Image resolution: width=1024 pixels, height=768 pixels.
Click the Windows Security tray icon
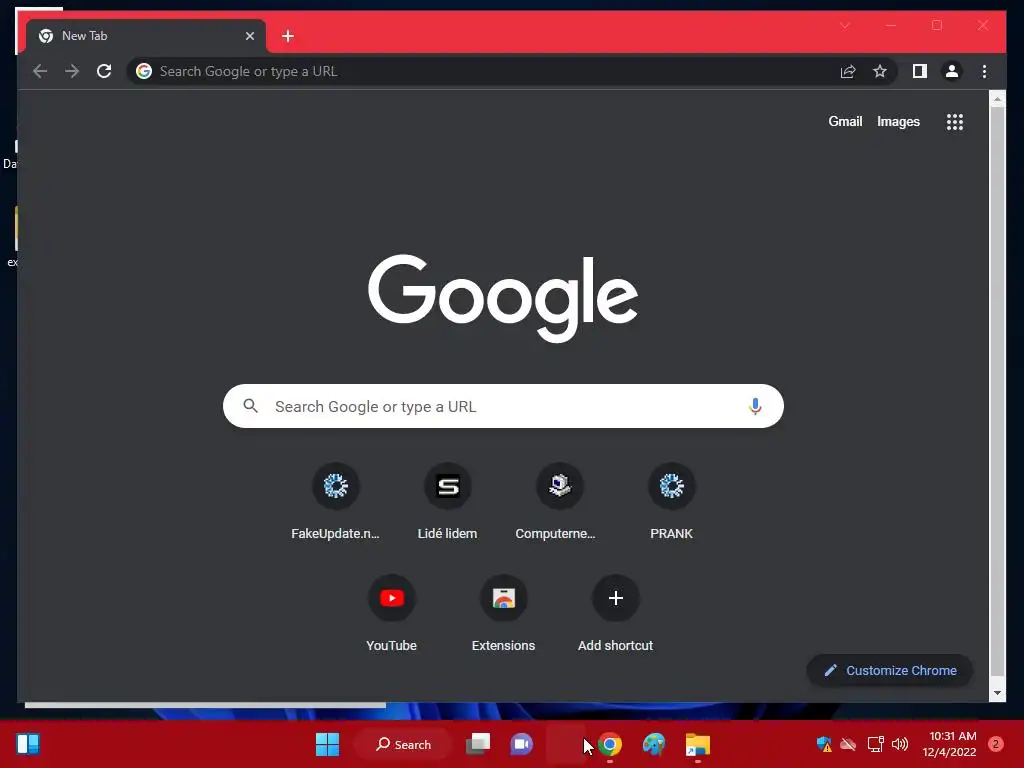(824, 744)
